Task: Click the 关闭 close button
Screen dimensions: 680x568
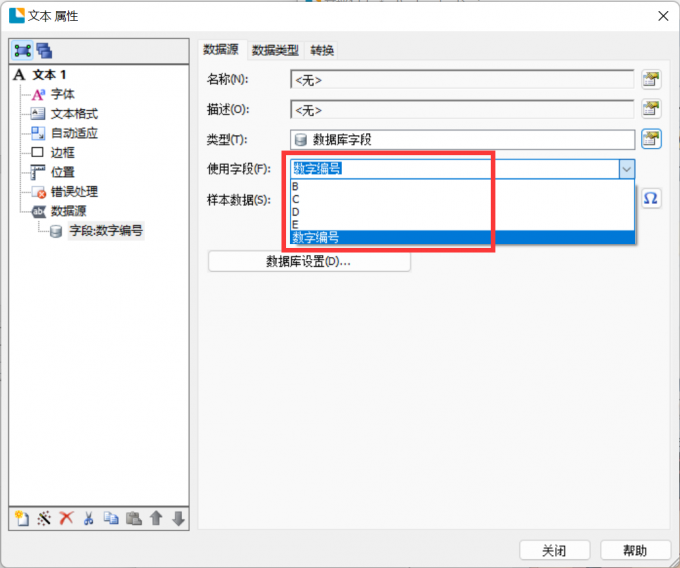Action: [x=554, y=551]
